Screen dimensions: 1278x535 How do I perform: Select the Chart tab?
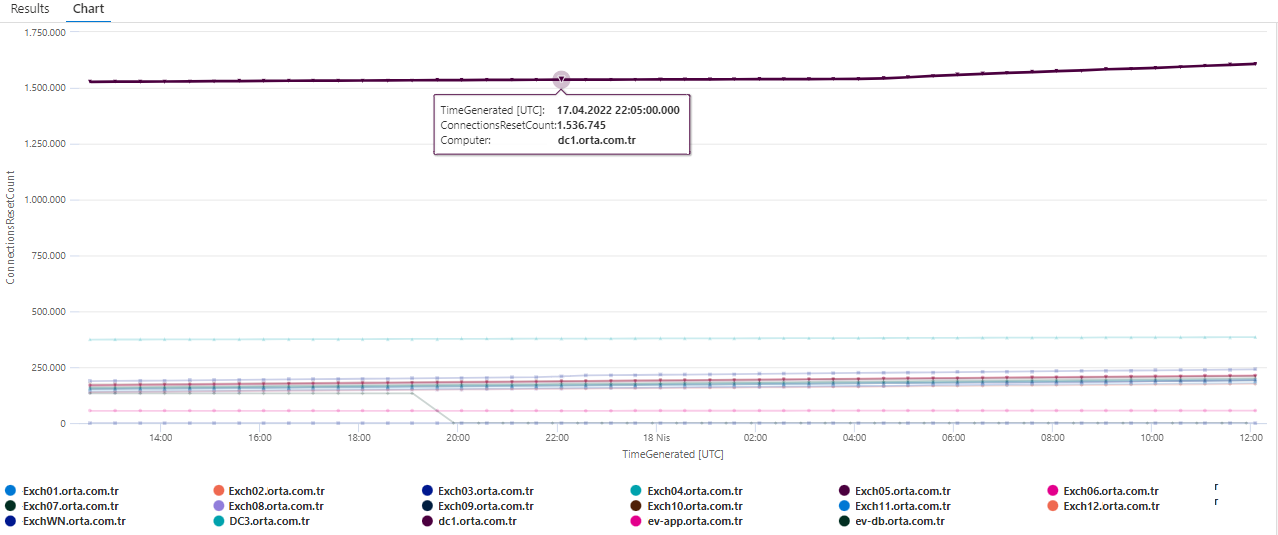pos(88,9)
